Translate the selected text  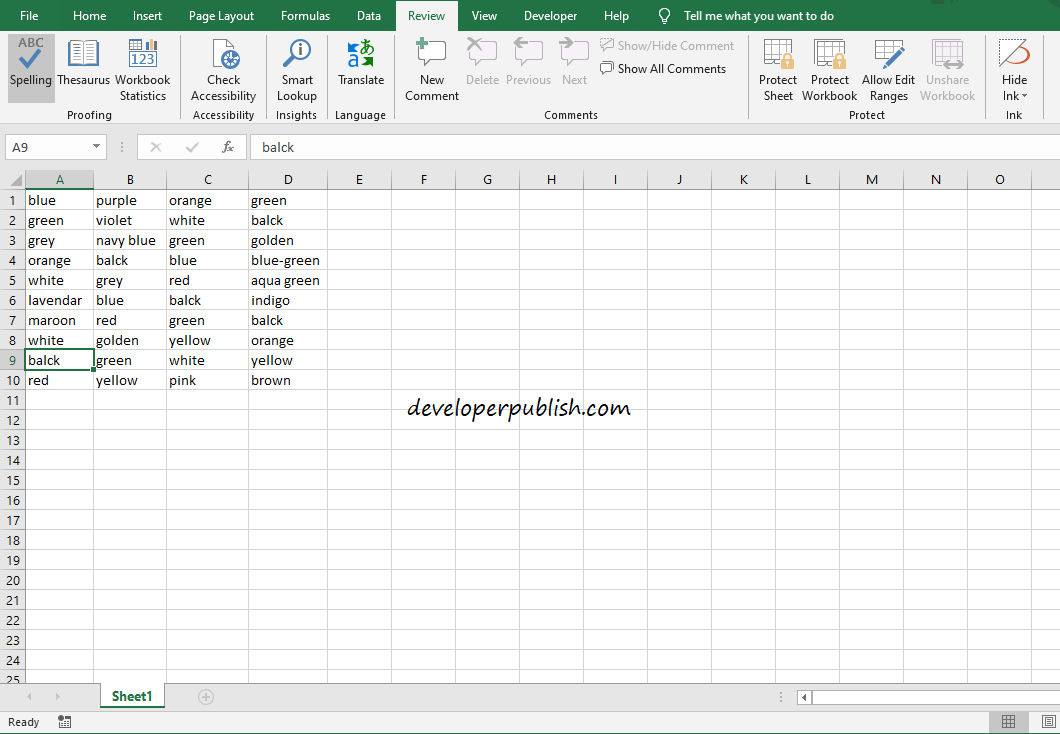(360, 68)
